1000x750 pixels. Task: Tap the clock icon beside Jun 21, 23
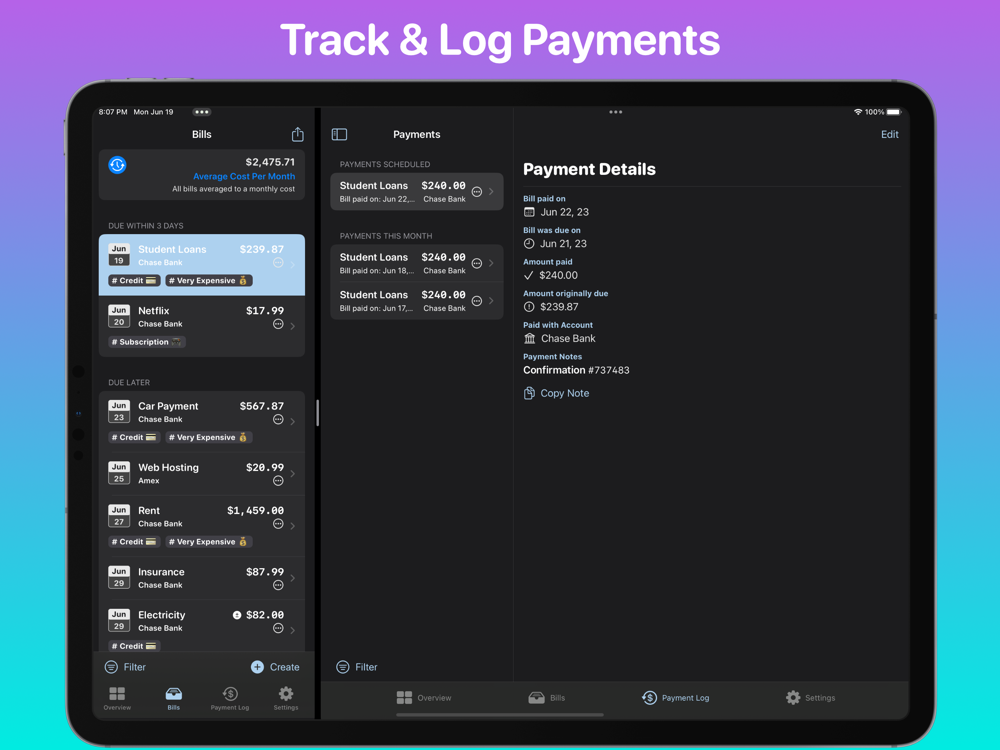[529, 244]
